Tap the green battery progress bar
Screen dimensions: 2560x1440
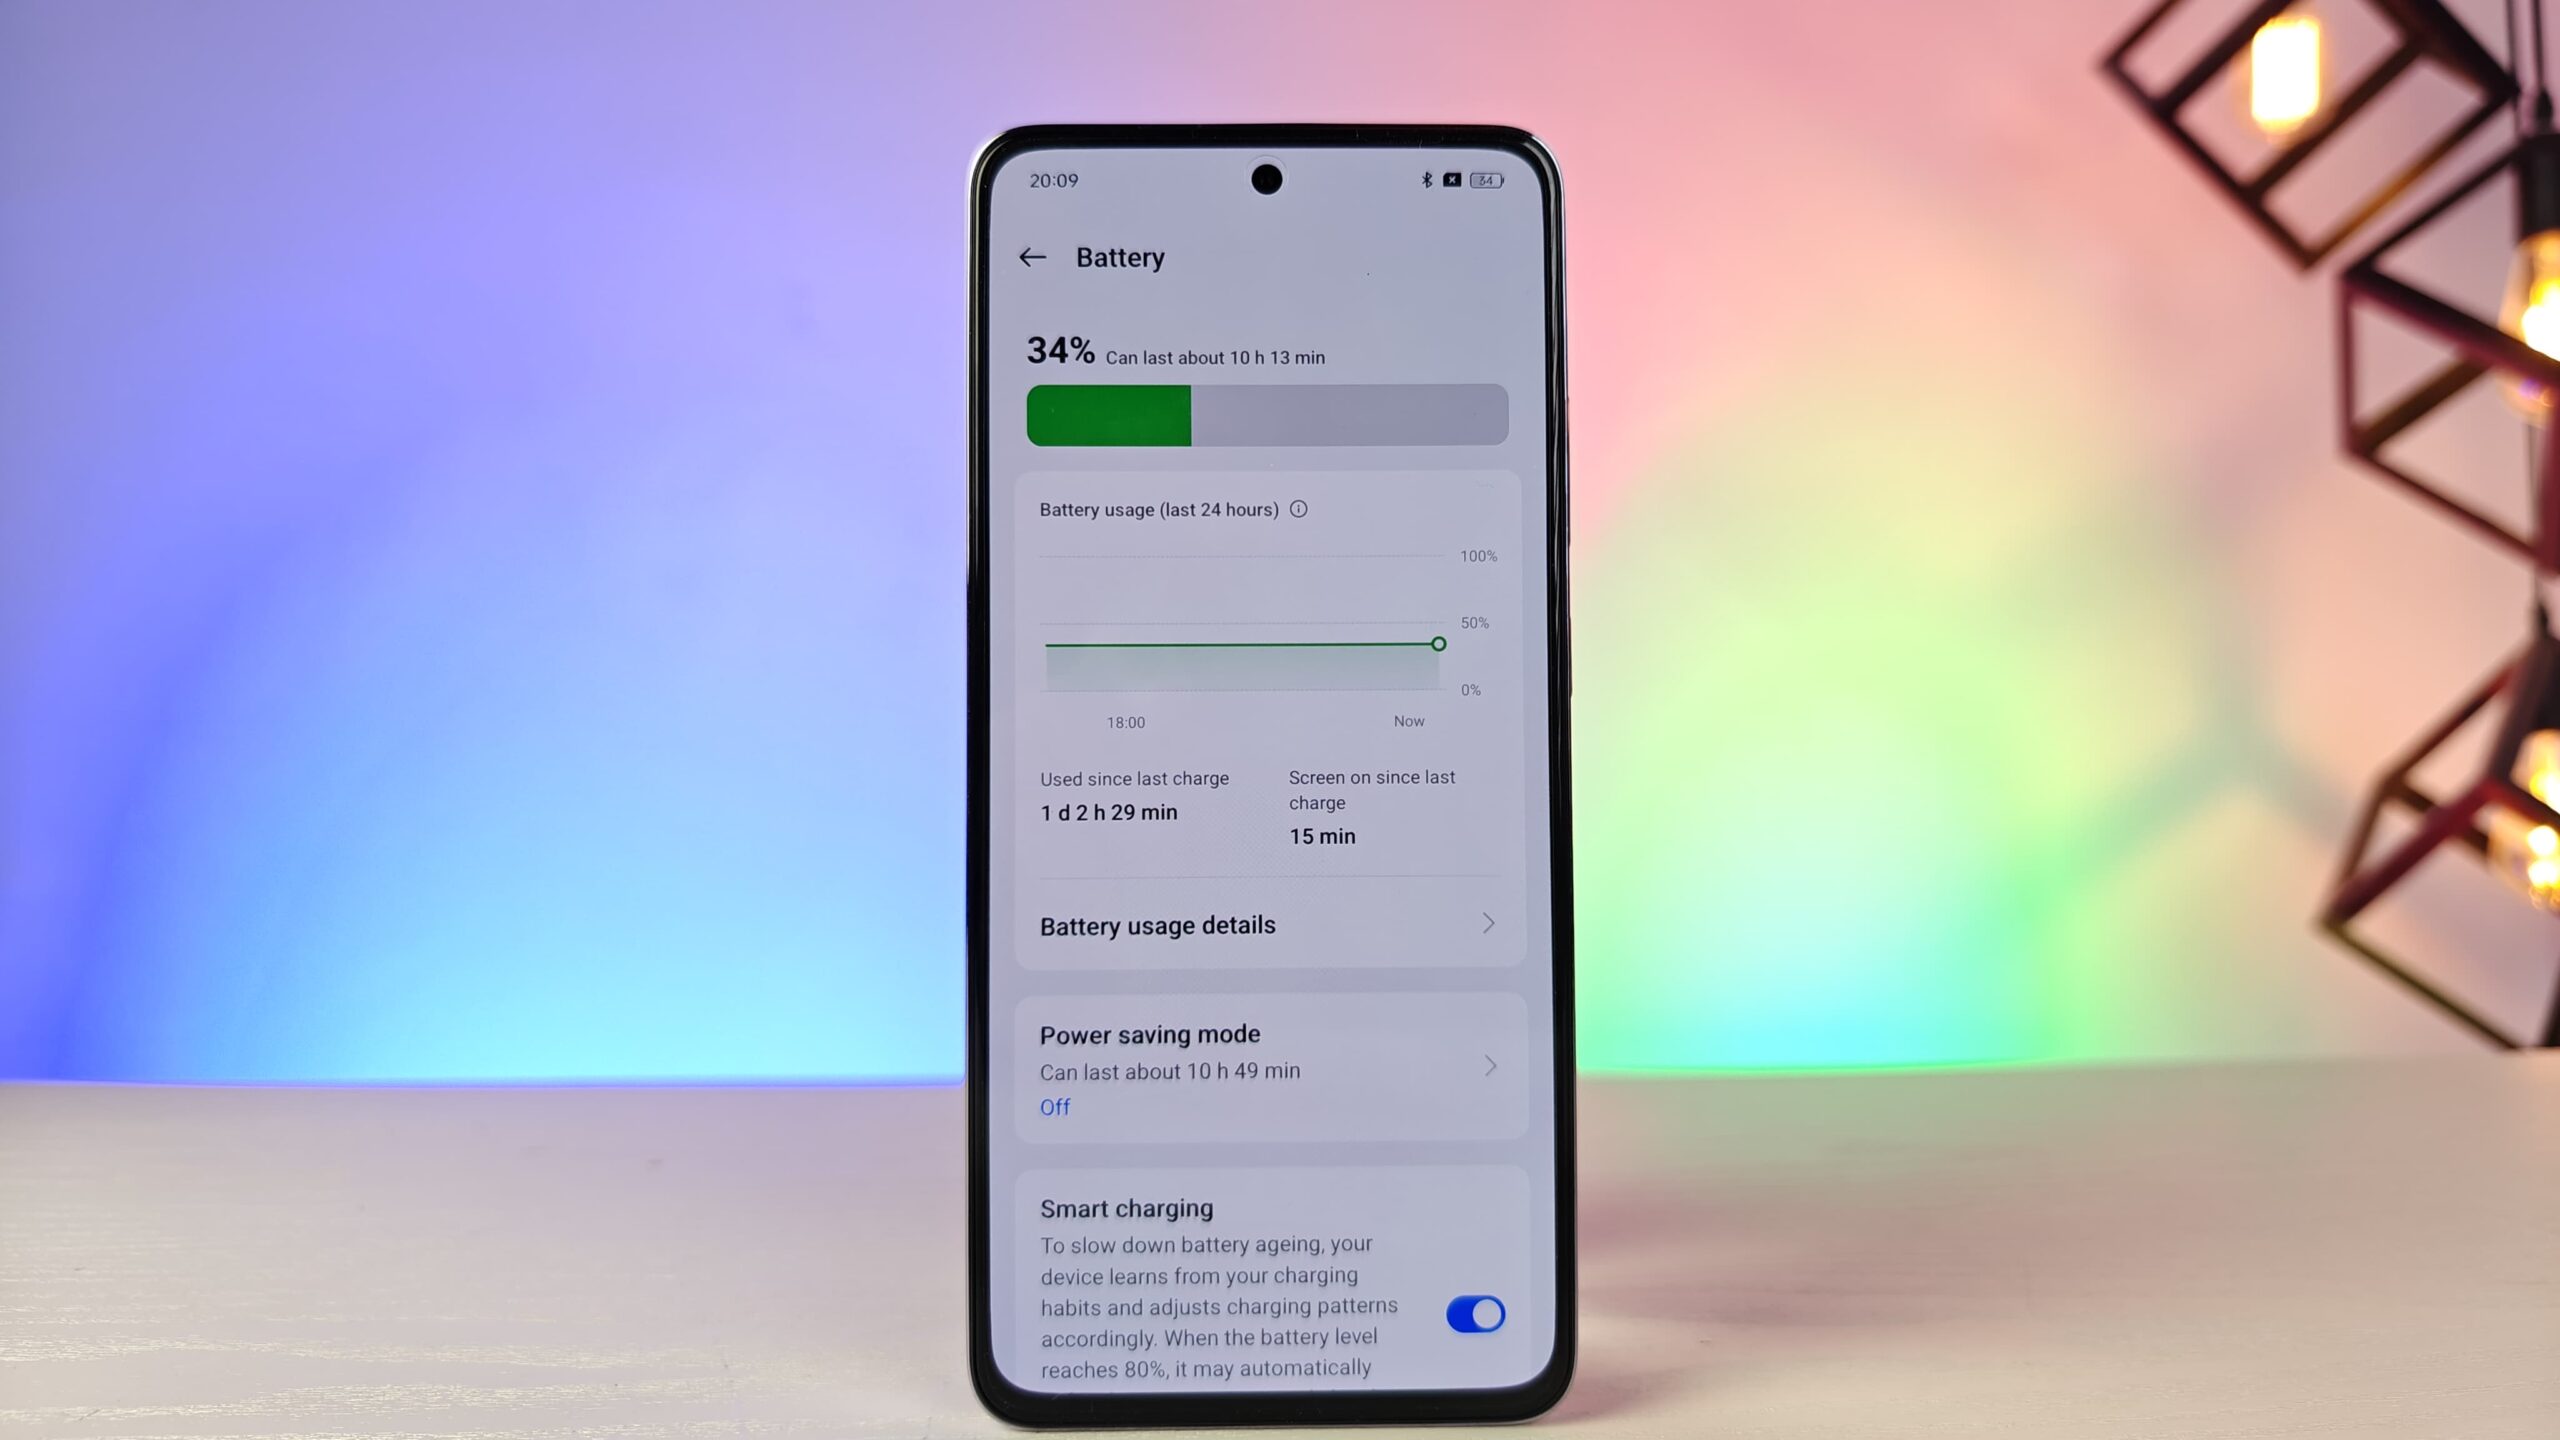(1108, 415)
